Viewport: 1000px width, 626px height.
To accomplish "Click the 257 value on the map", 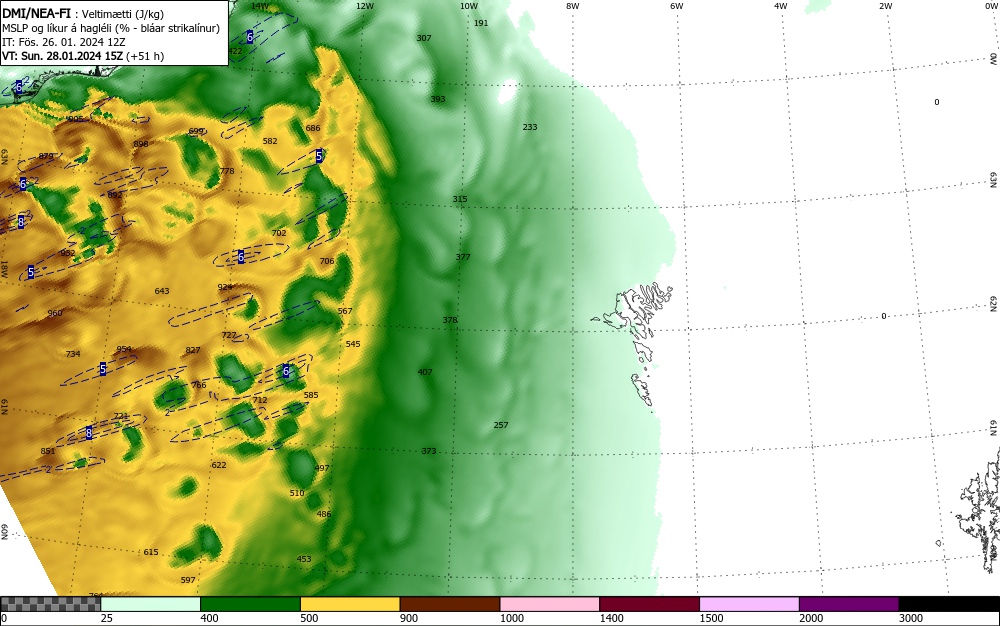I will coord(501,425).
